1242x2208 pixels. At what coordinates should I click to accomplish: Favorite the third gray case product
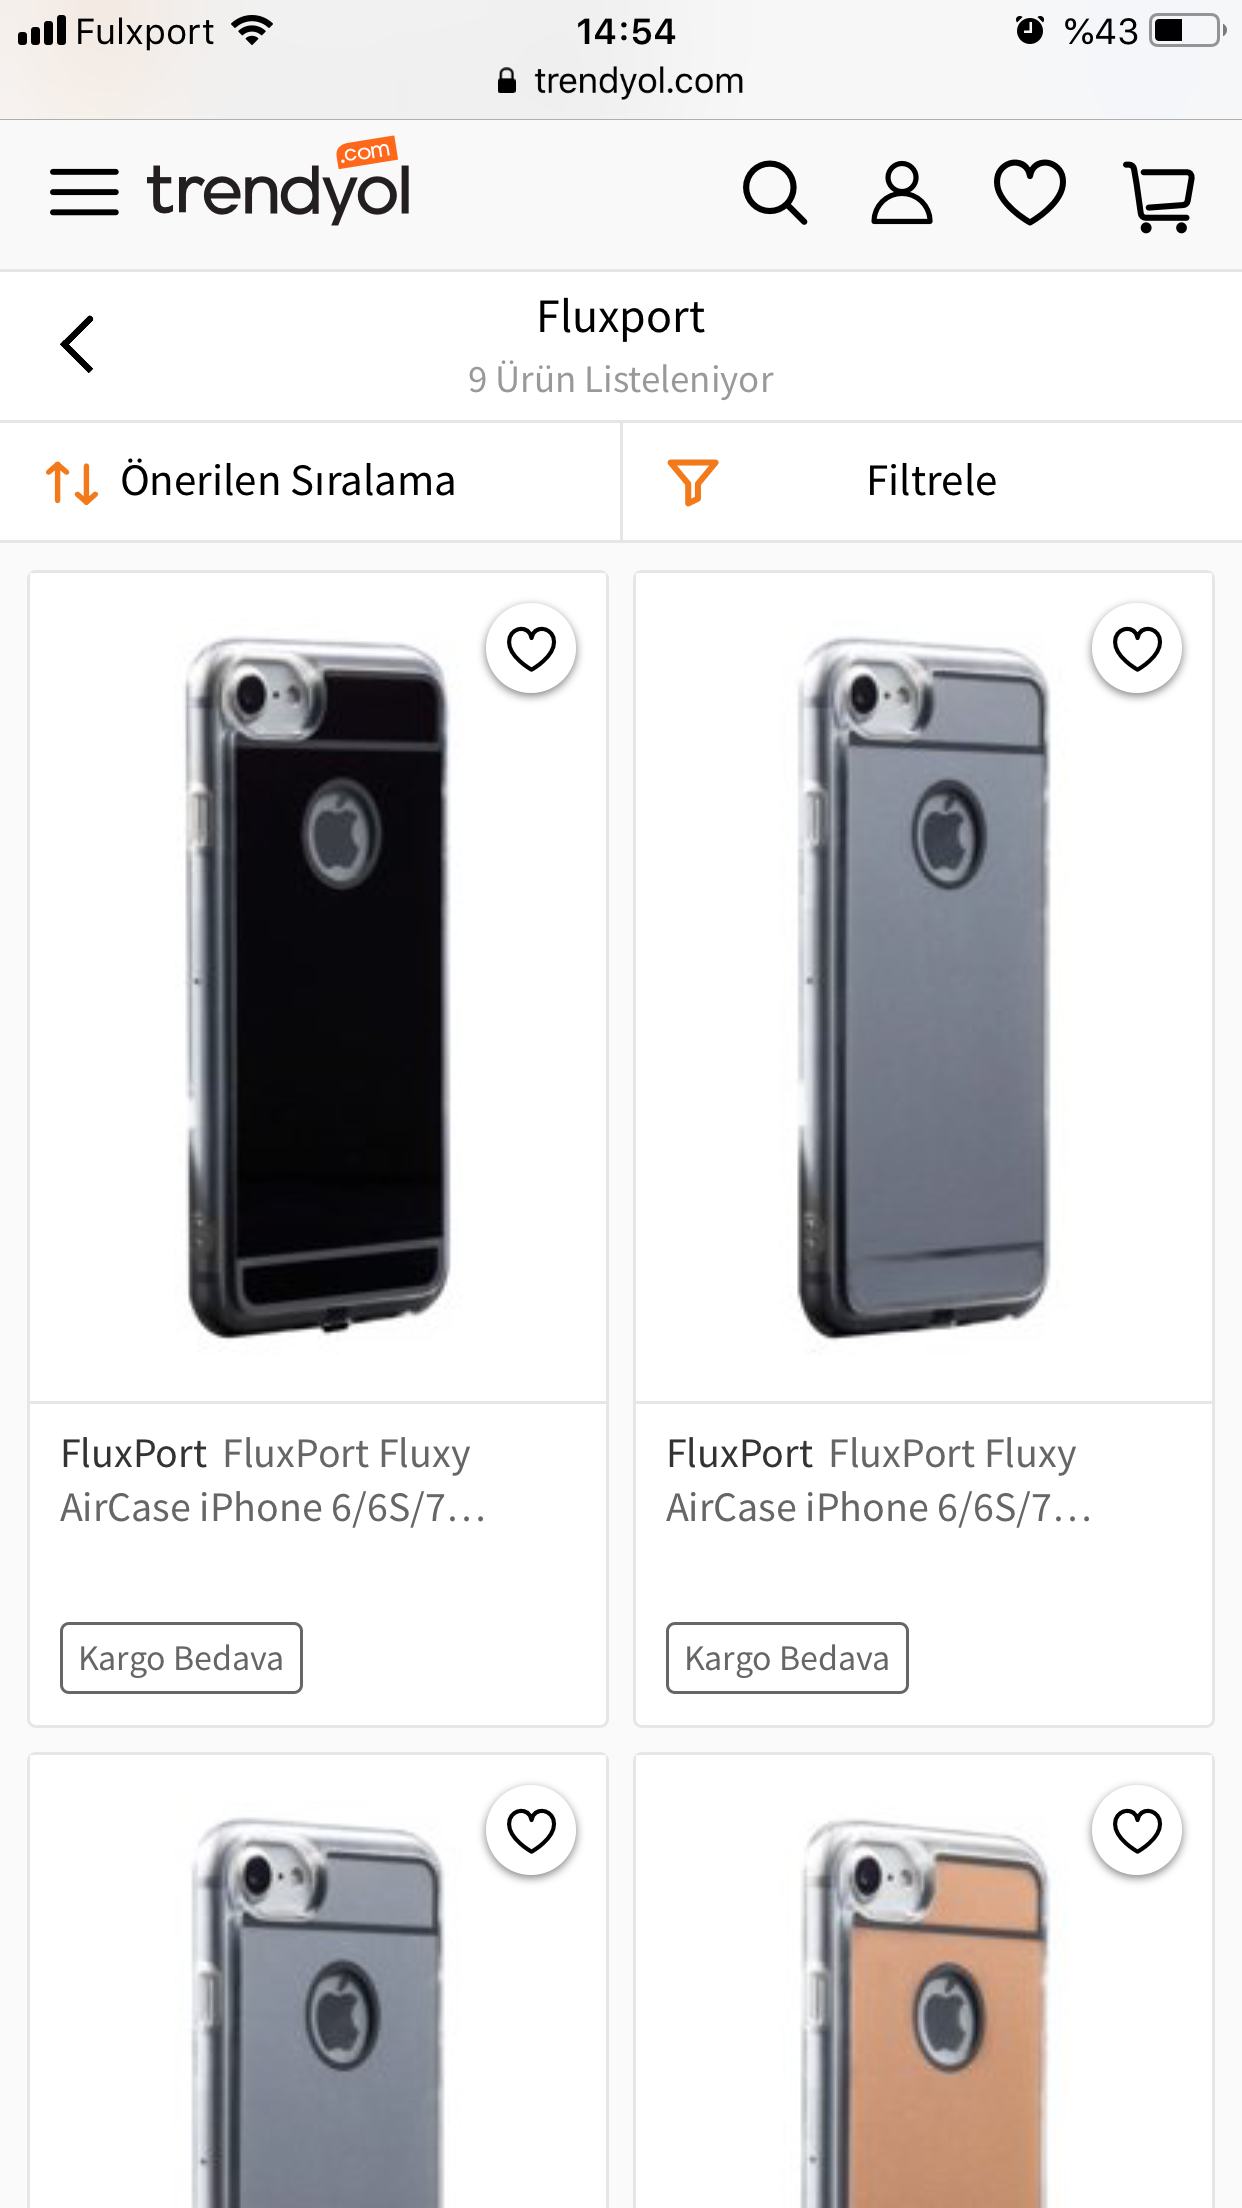[x=531, y=1830]
